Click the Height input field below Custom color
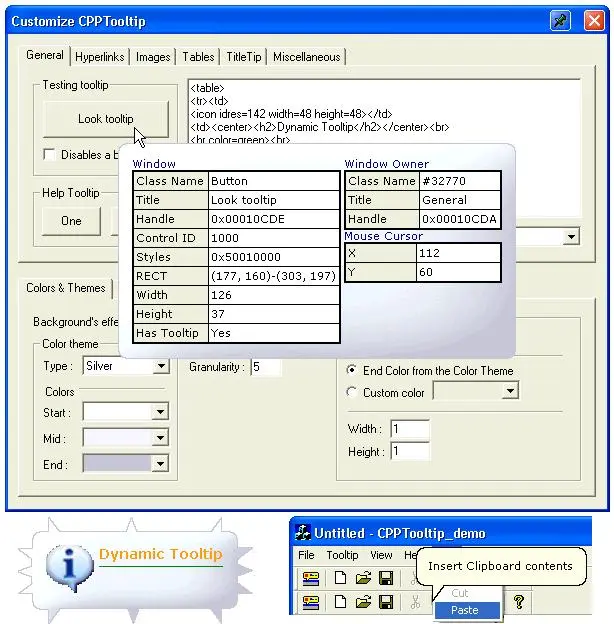Image resolution: width=614 pixels, height=624 pixels. point(409,451)
